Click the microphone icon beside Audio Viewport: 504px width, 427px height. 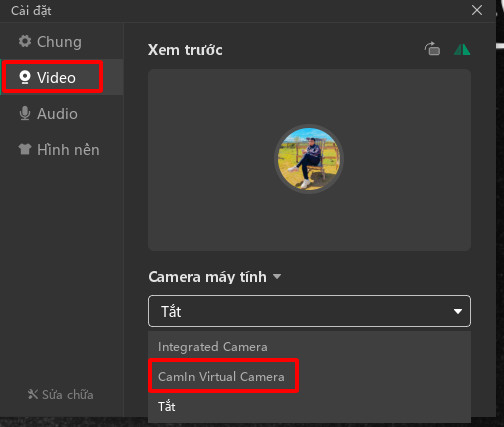[25, 113]
